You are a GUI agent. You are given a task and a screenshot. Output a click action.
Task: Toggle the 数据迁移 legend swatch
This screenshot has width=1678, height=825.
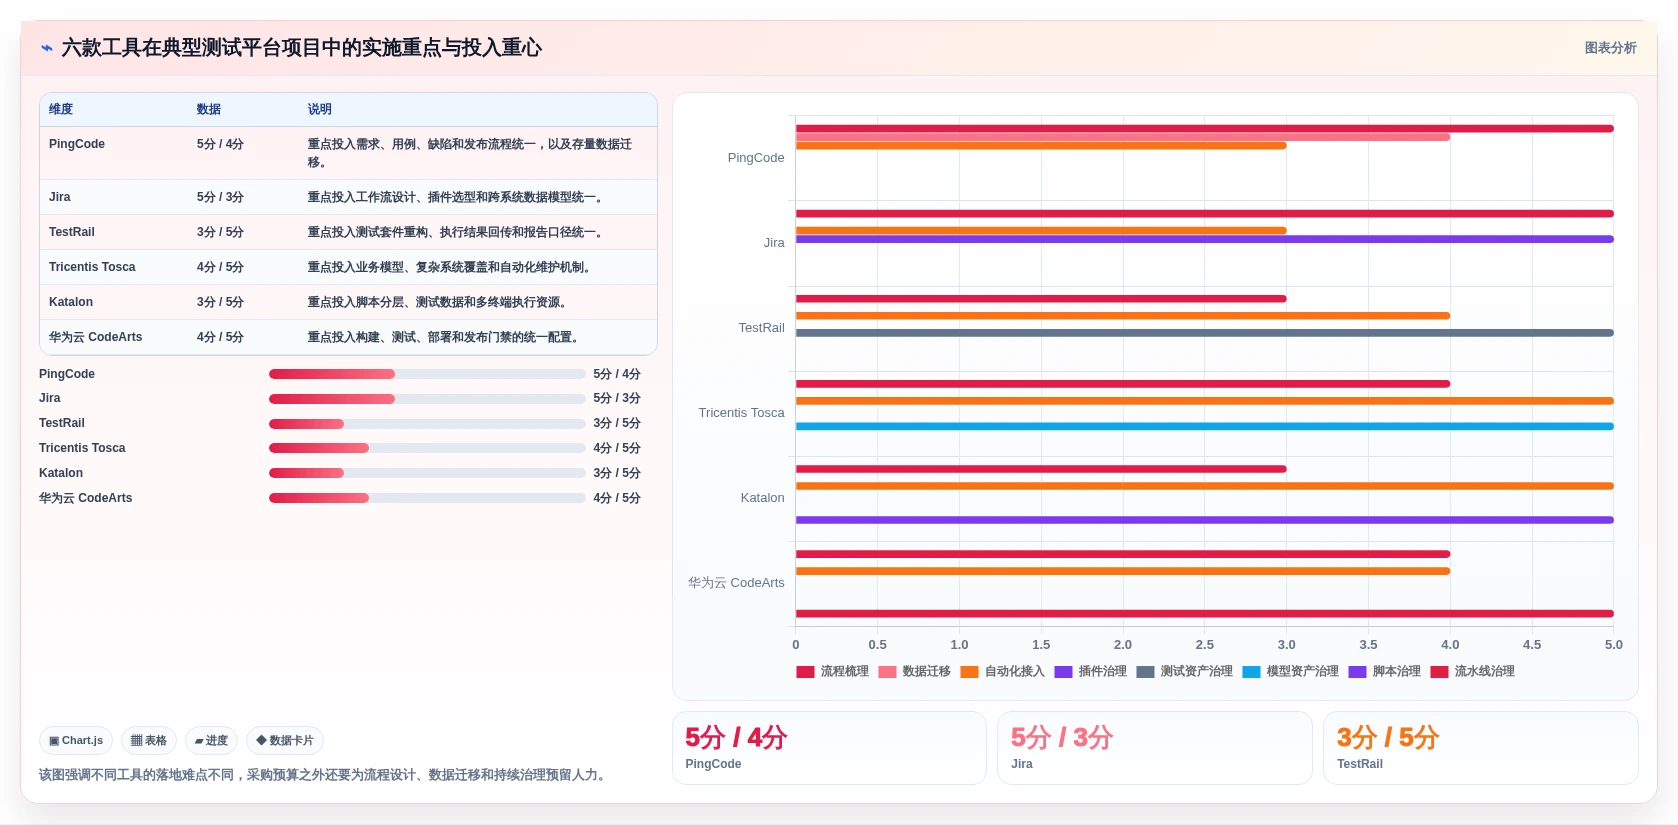887,672
